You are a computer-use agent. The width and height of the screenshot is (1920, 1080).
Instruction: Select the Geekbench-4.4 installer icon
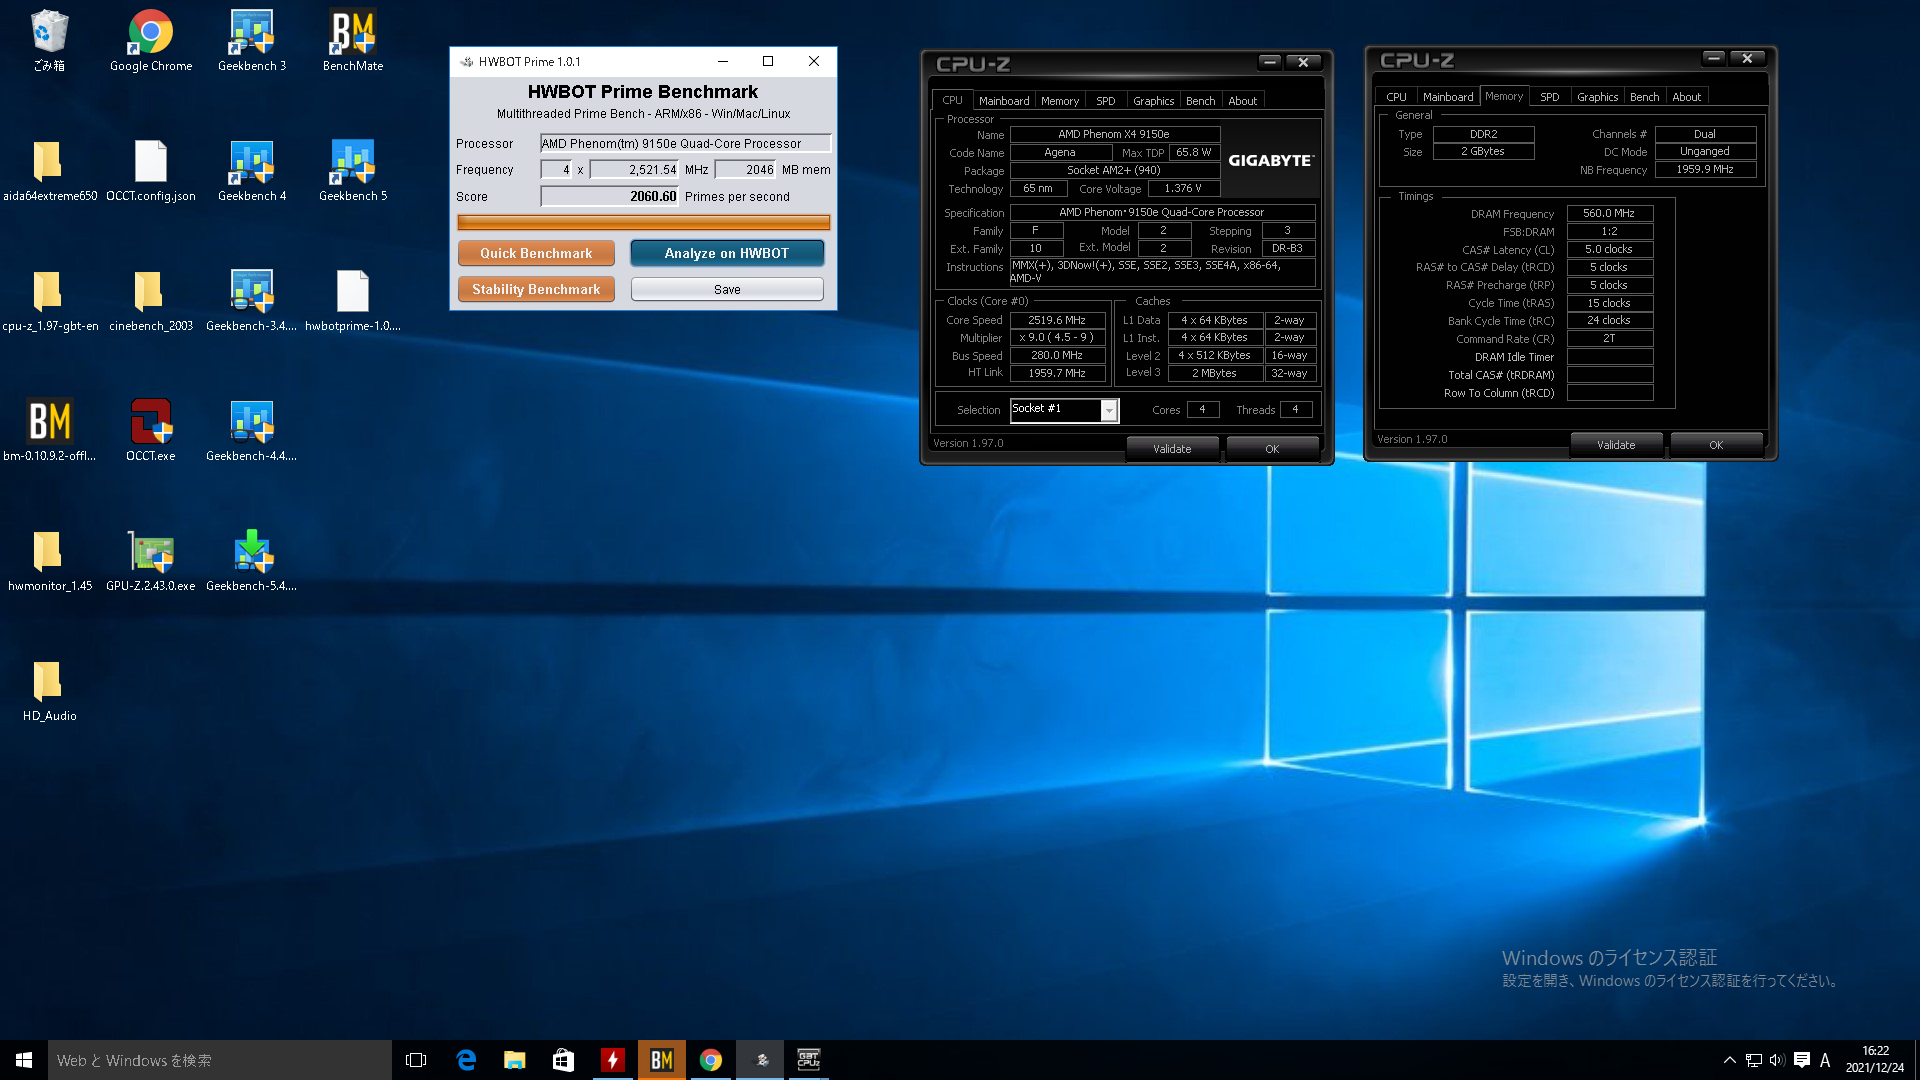pyautogui.click(x=252, y=431)
